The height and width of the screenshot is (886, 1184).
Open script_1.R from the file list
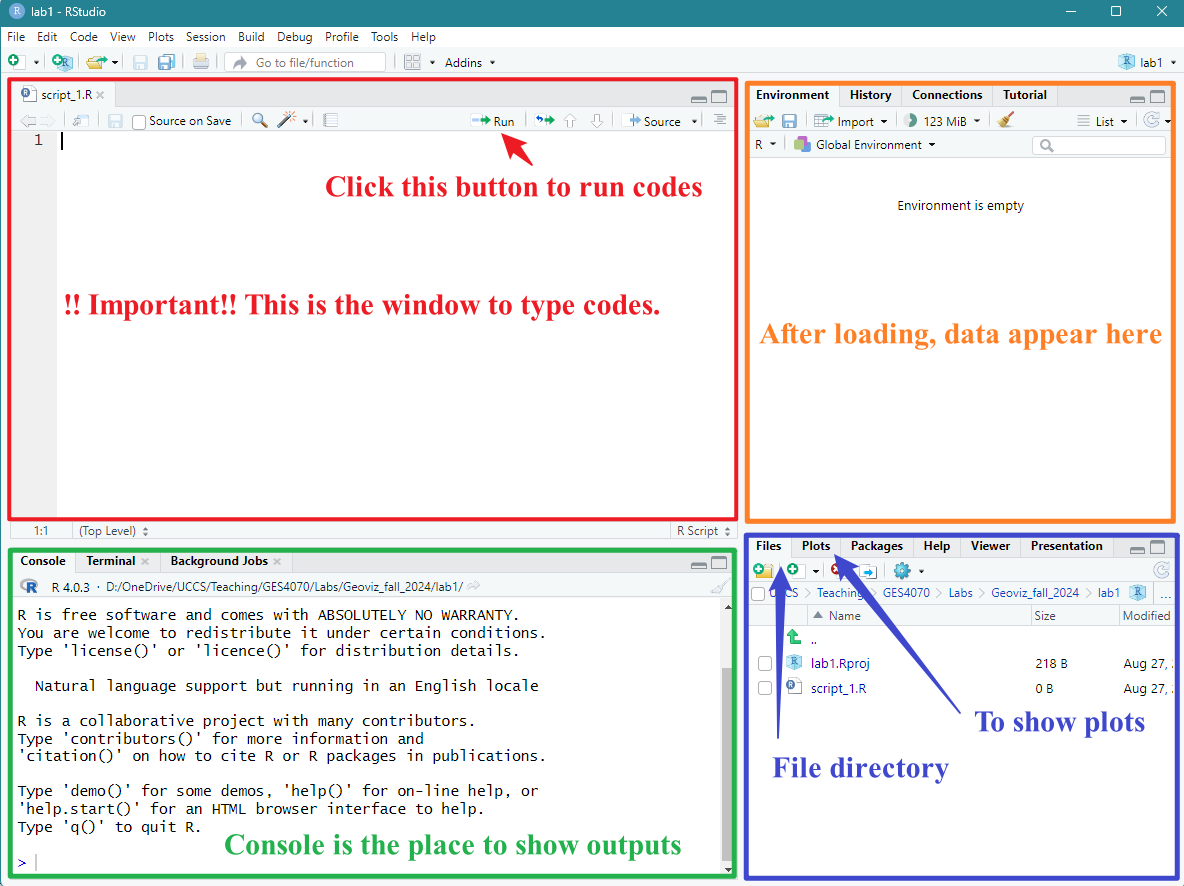[x=838, y=688]
